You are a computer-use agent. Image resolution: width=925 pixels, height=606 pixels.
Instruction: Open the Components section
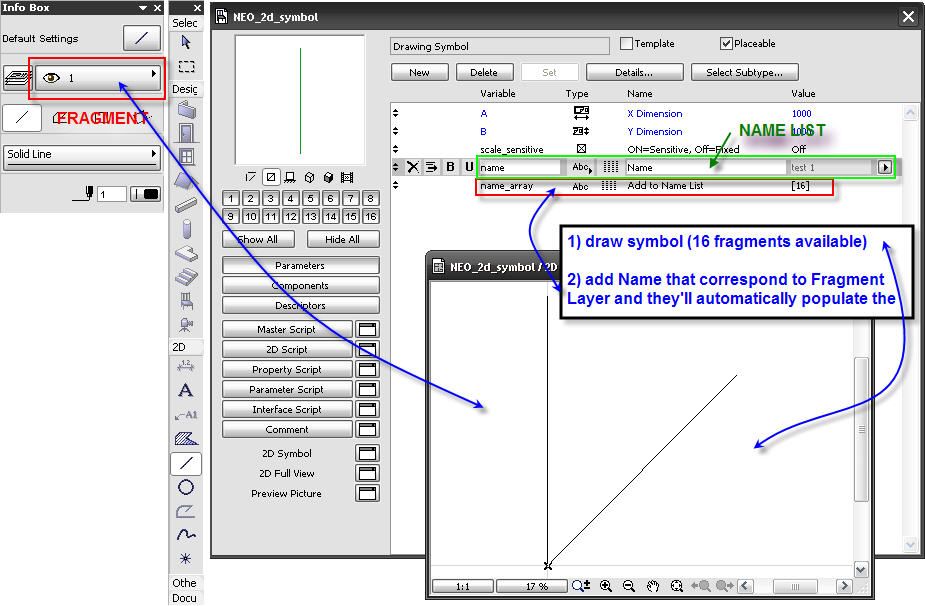tap(300, 286)
